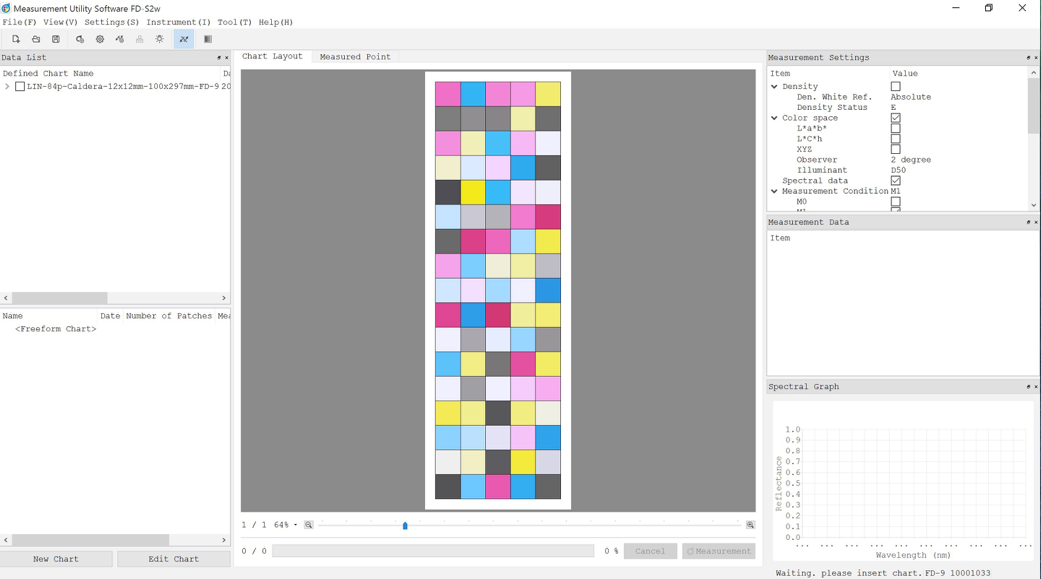Expand the LIN-84p-Caldera chart tree item
1041x579 pixels.
7,87
